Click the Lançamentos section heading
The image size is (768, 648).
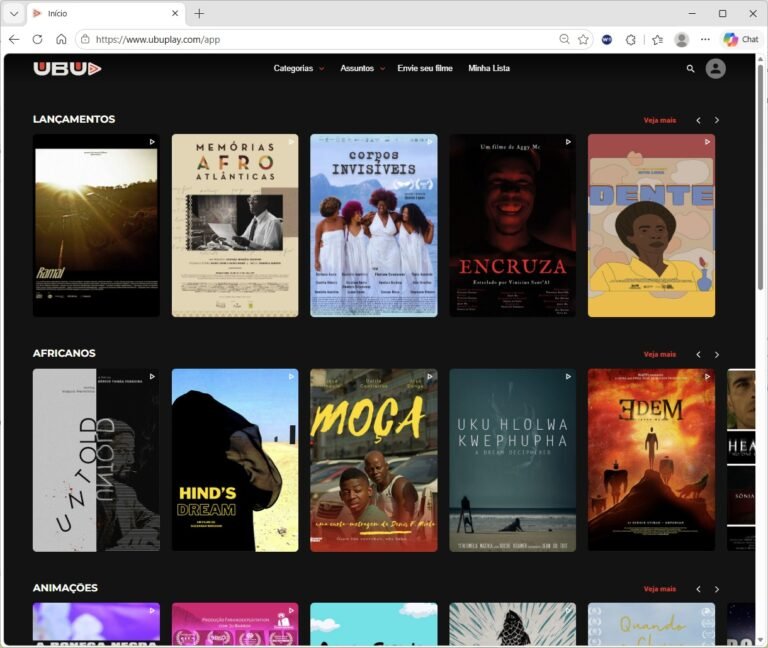click(74, 120)
